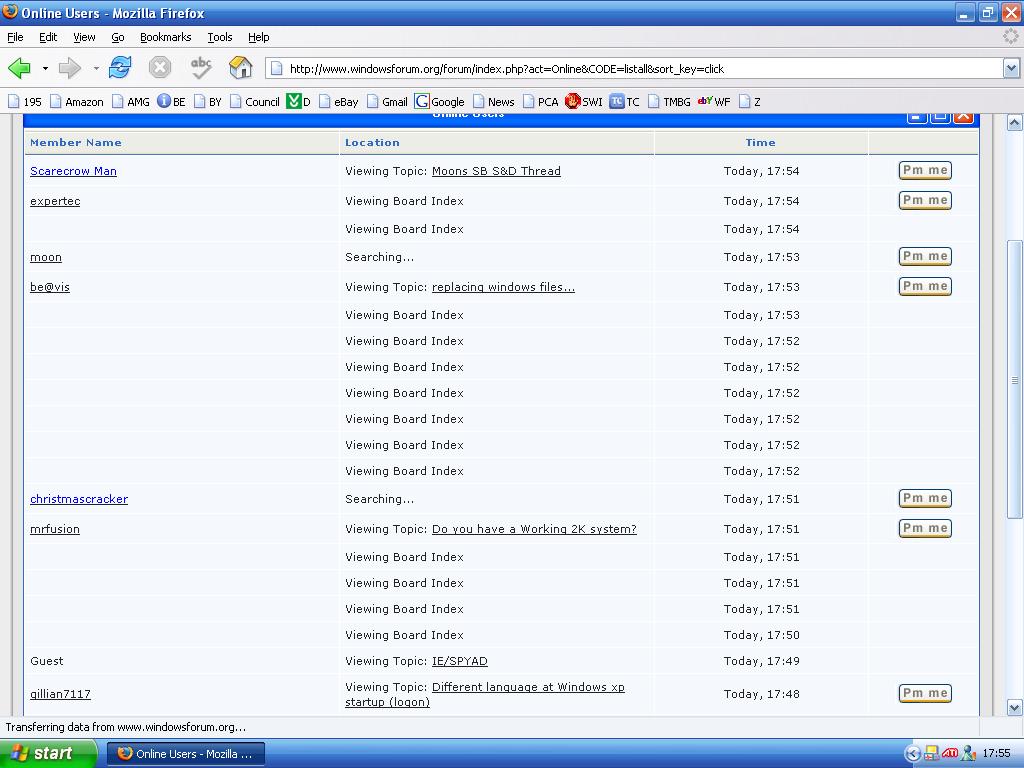1024x768 pixels.
Task: Open the eBay bookmark
Action: (x=338, y=102)
